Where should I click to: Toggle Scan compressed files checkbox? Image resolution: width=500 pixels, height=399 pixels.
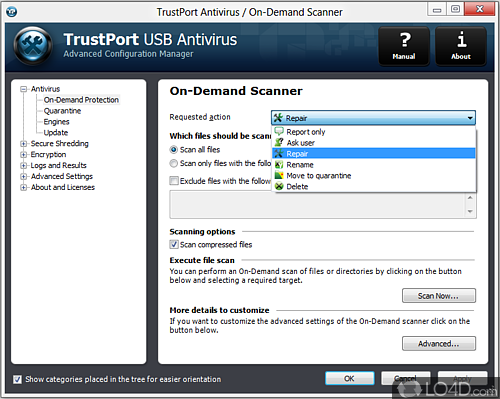click(174, 244)
